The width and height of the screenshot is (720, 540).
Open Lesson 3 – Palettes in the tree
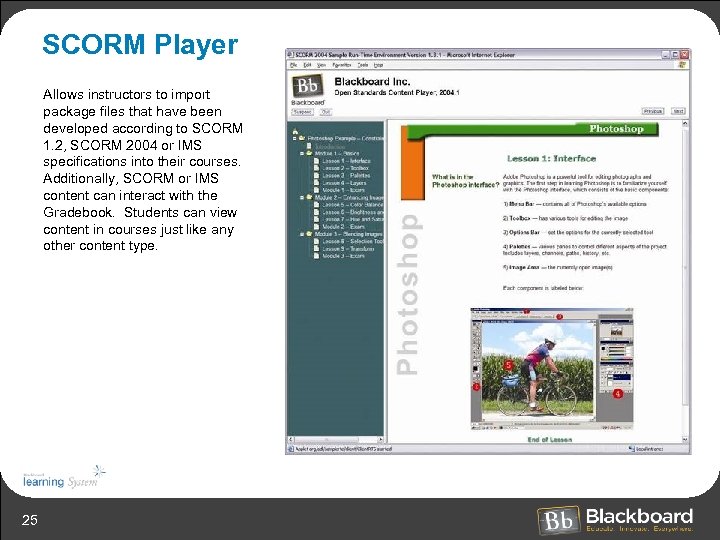346,175
